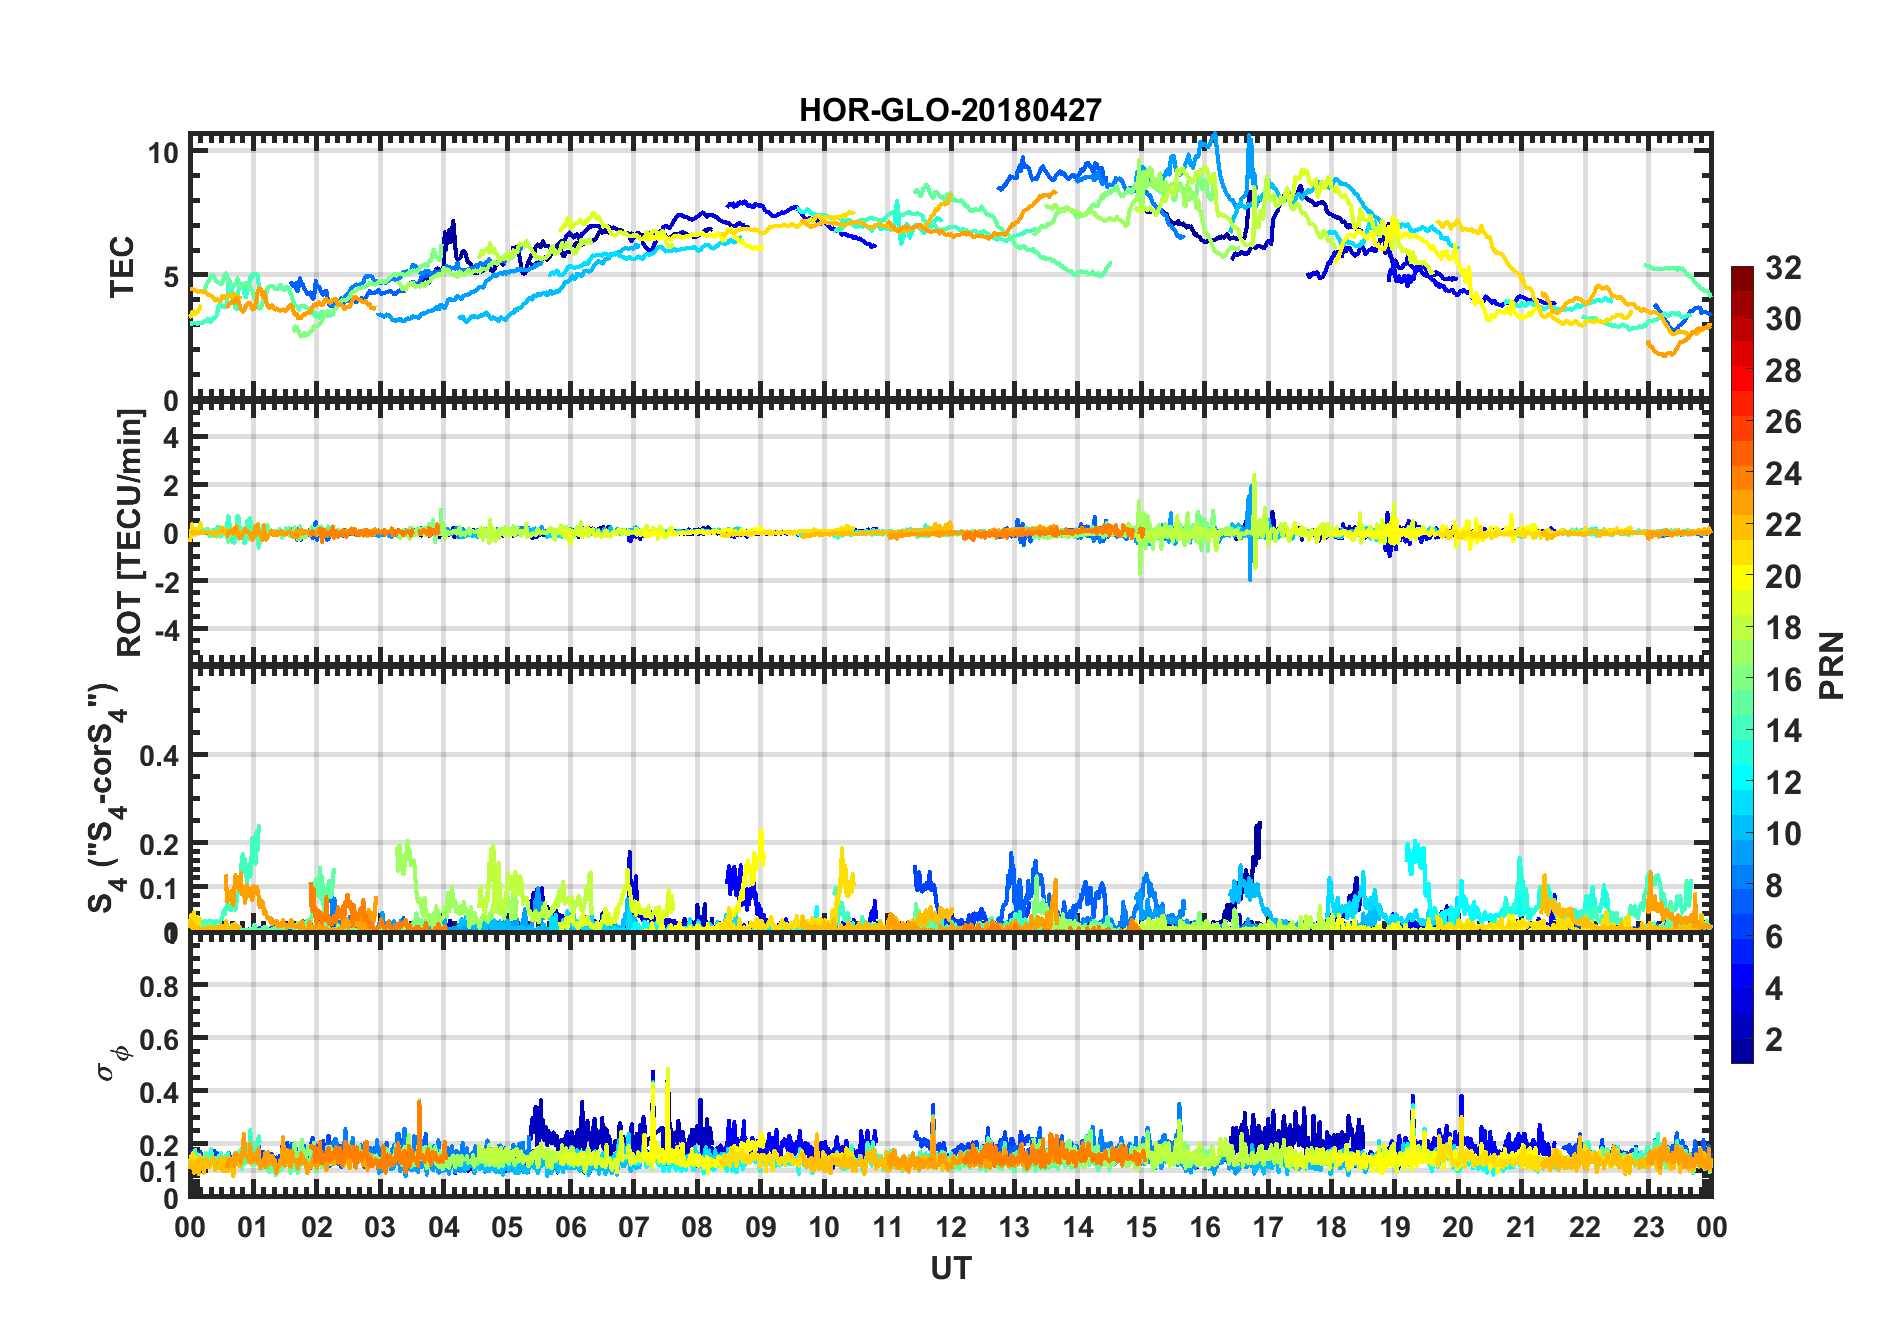Screen dimensions: 1902x1330
Task: Click sigma phi tick label 0.6
Action: (159, 1040)
